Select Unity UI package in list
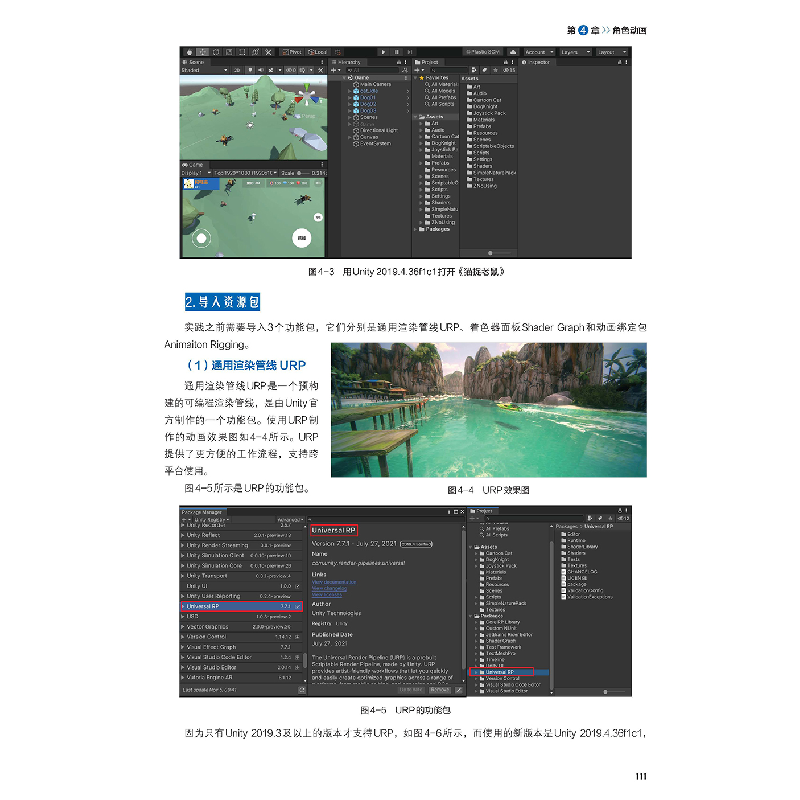Viewport: 800px width, 800px height. coord(241,586)
